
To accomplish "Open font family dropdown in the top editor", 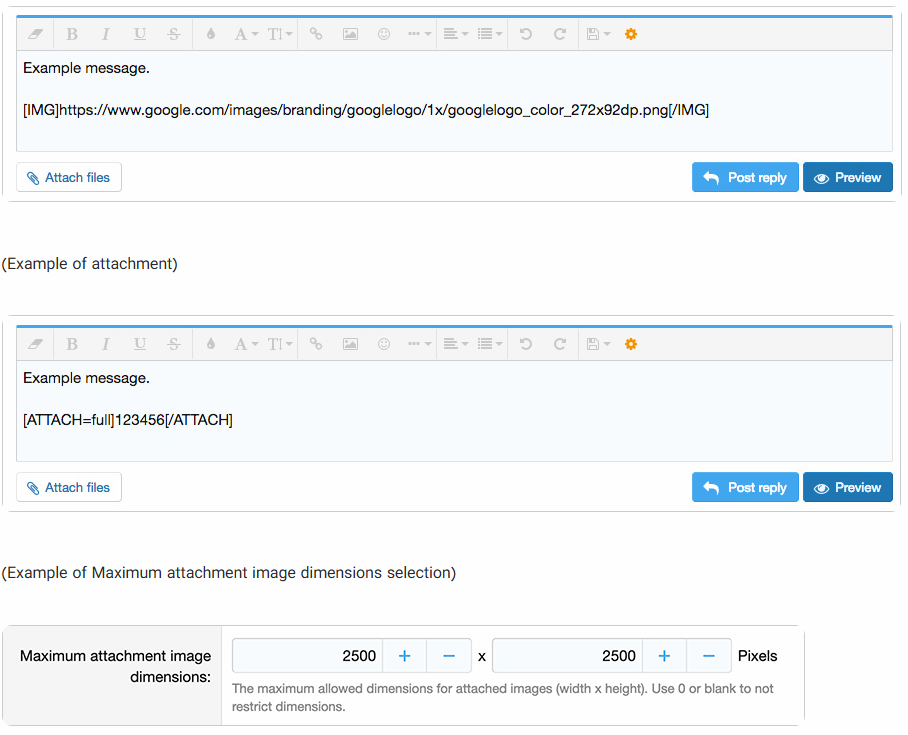I will pos(246,34).
